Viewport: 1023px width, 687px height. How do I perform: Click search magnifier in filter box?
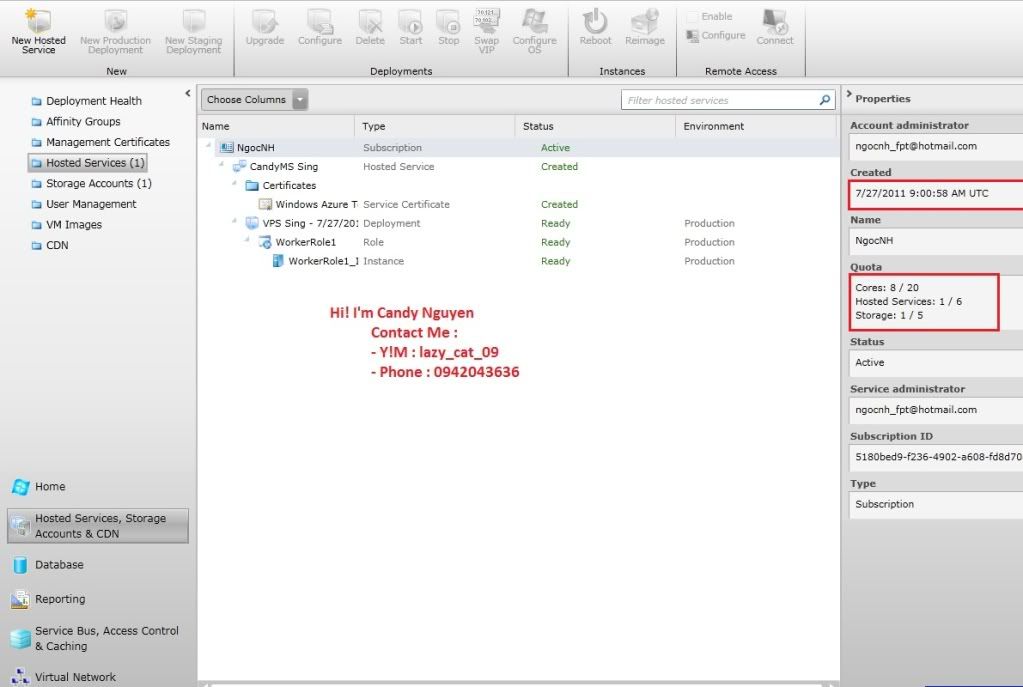click(825, 100)
